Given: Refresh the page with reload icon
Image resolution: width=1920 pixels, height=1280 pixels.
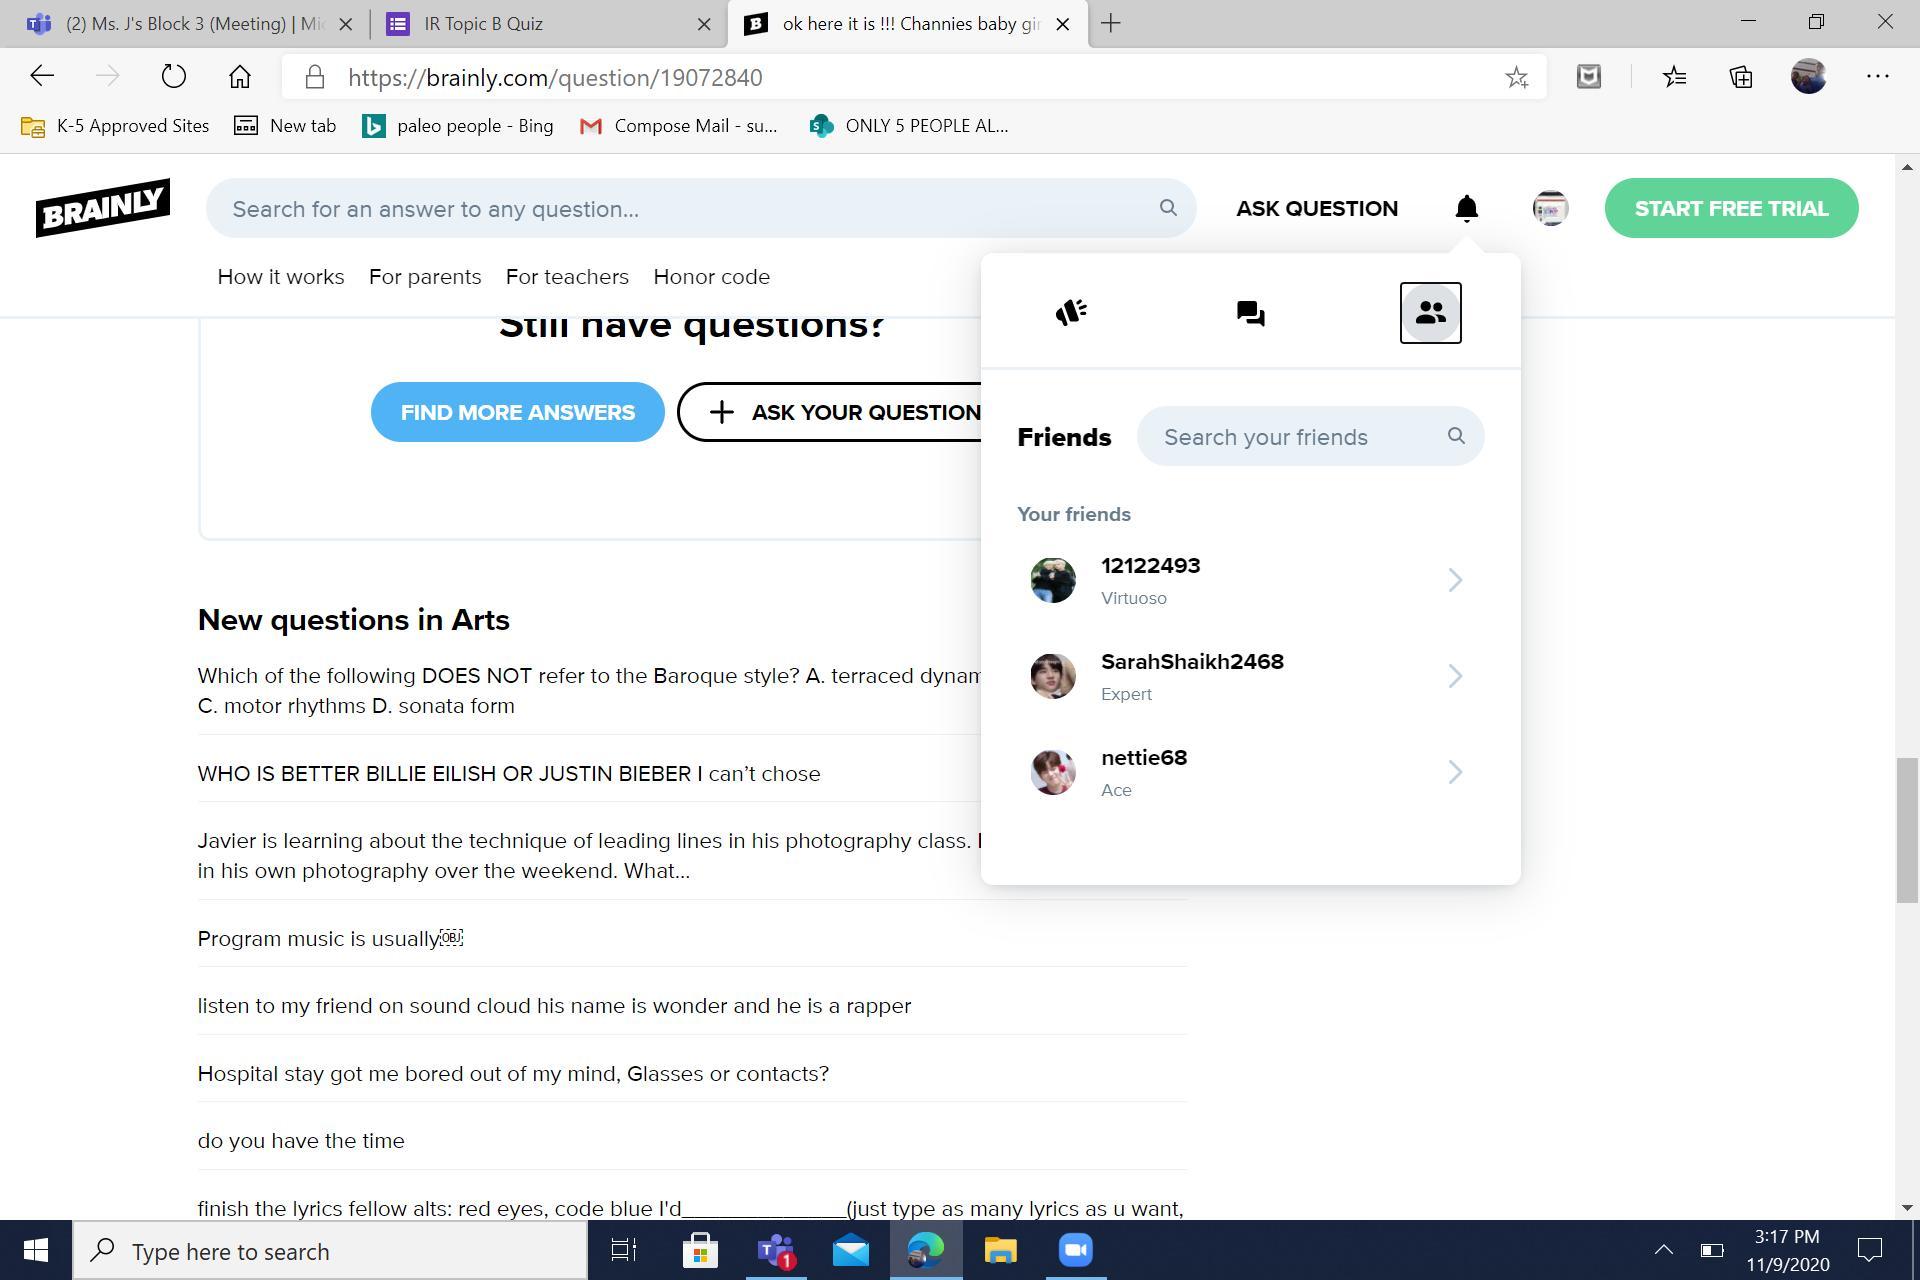Looking at the screenshot, I should click(x=173, y=77).
